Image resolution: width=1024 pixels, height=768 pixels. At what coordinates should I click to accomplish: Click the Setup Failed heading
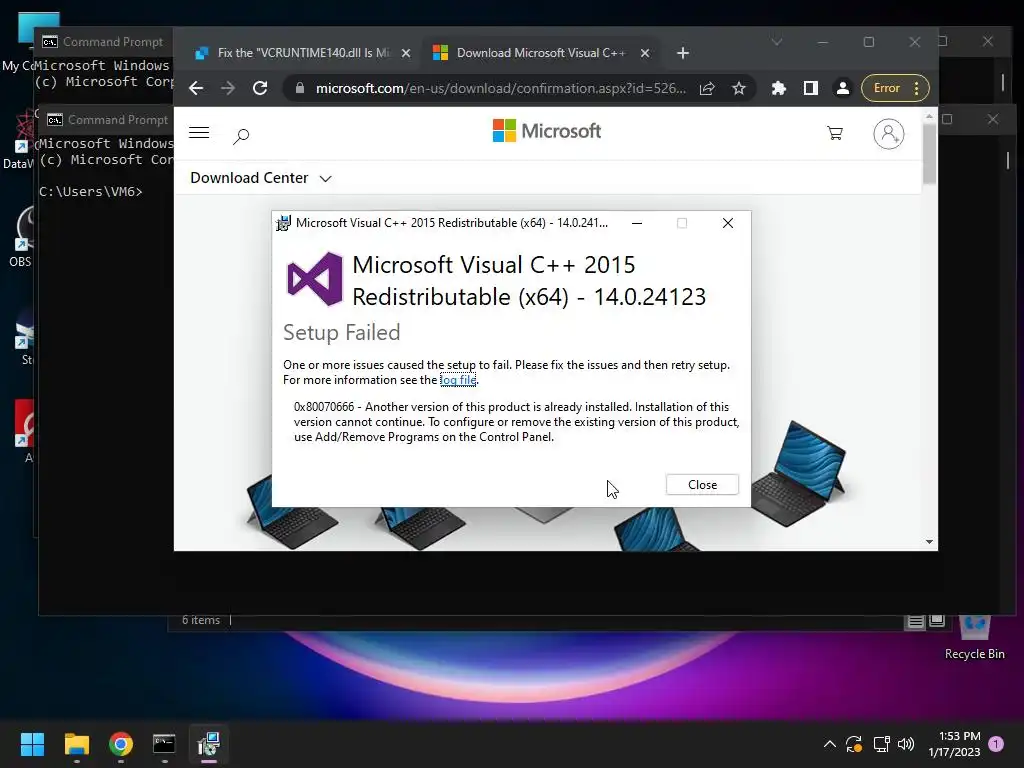coord(342,332)
